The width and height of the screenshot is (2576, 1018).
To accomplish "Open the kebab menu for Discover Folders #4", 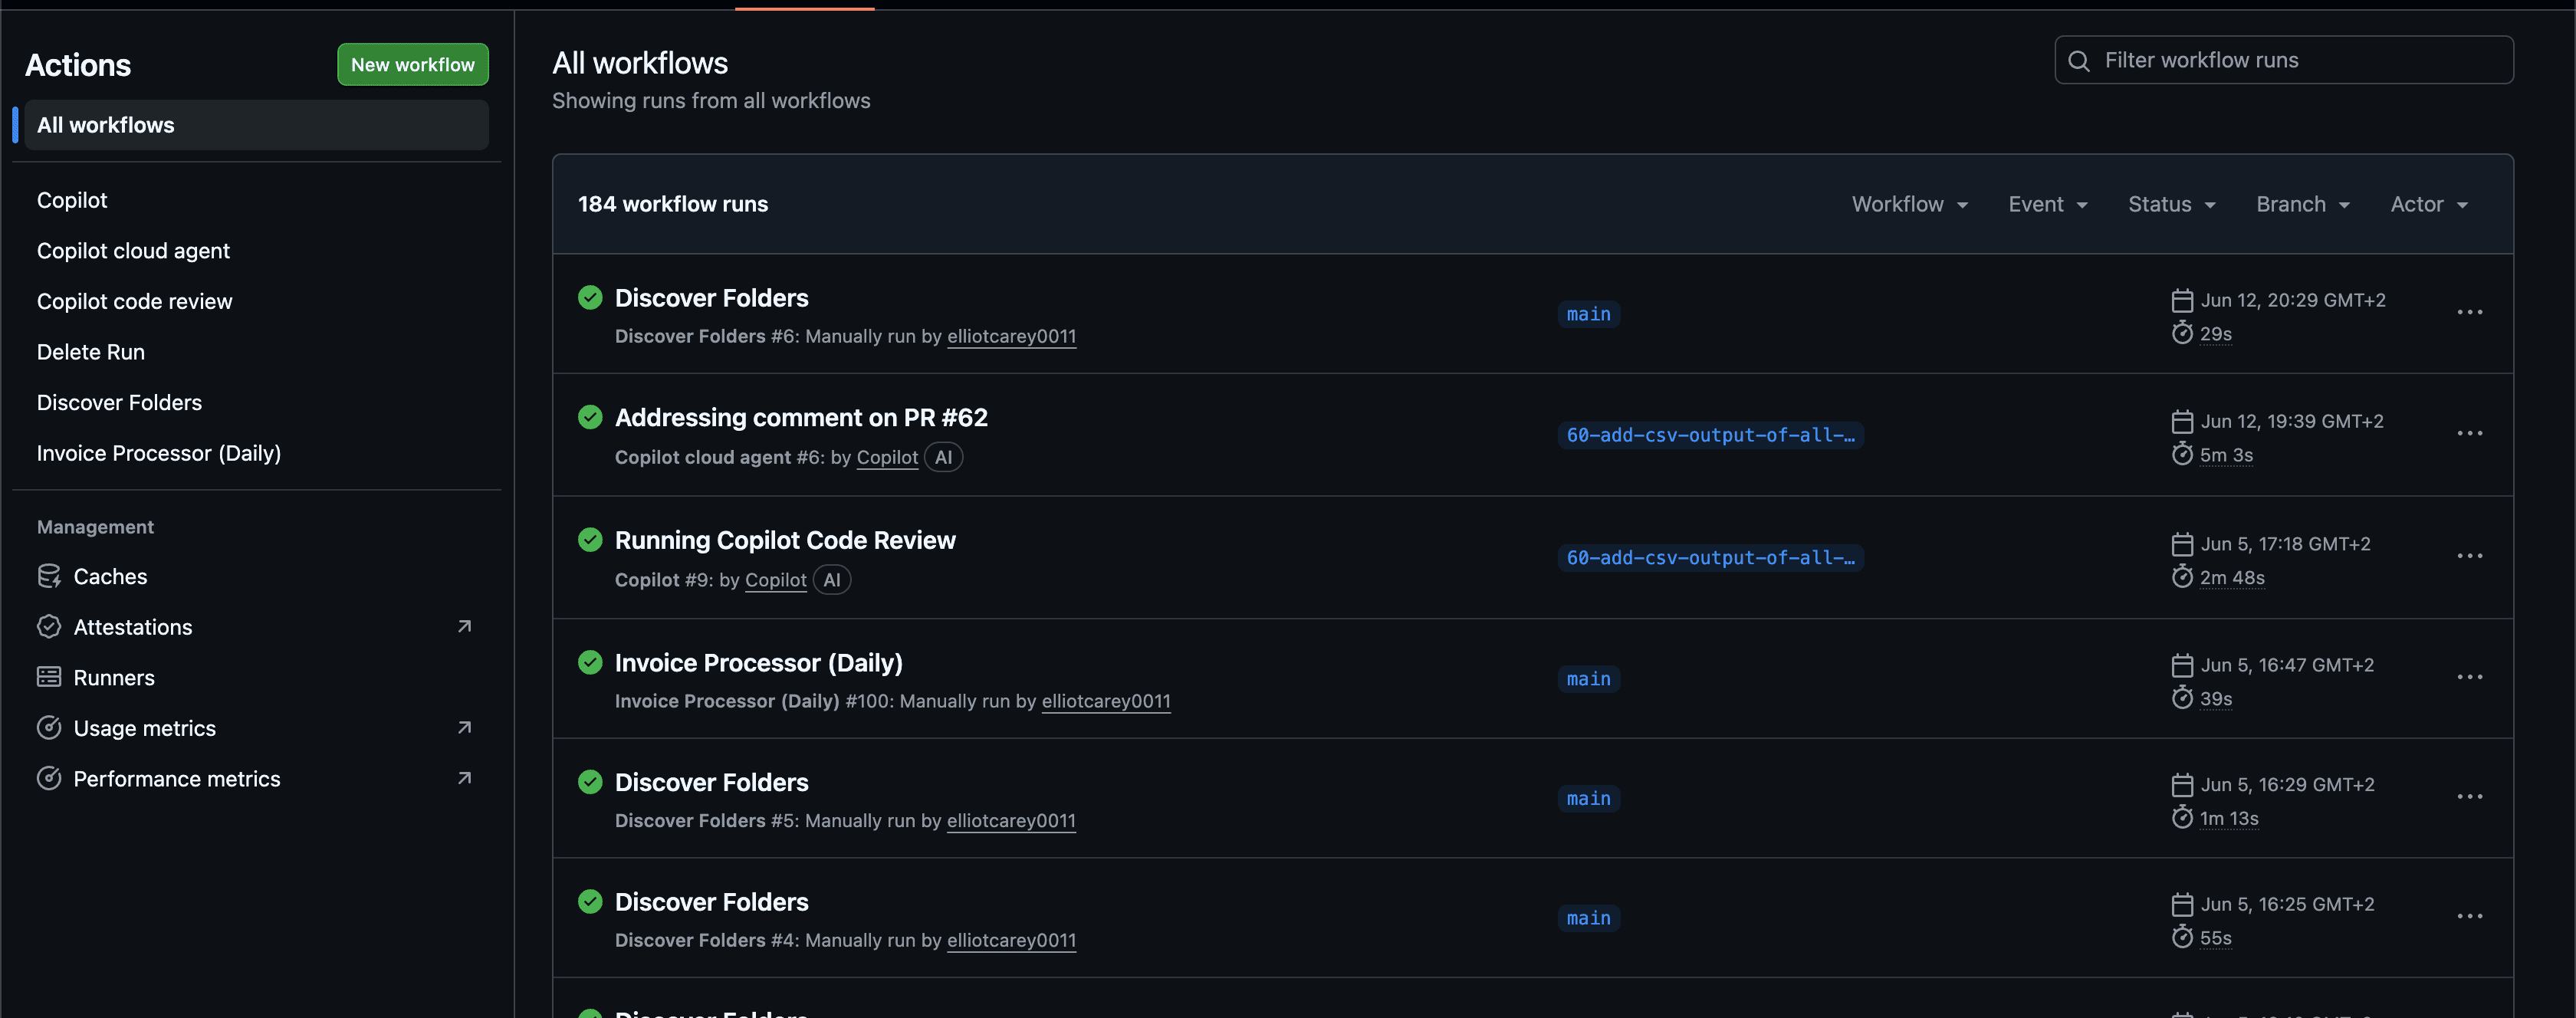I will click(2469, 917).
